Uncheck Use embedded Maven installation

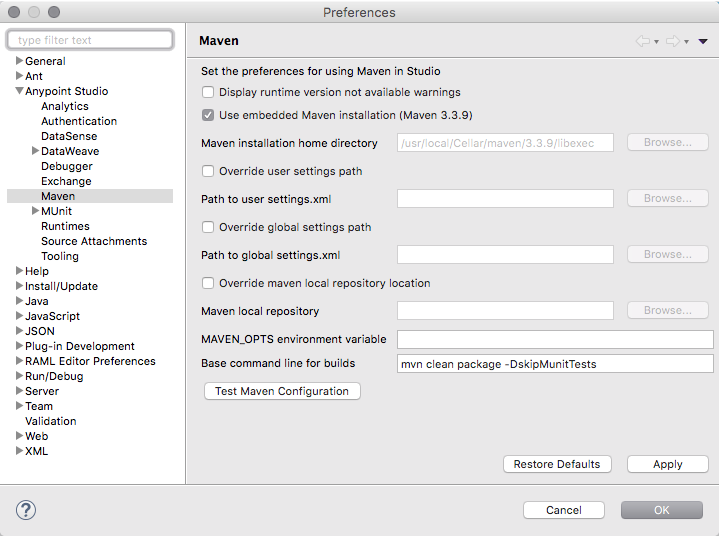[x=208, y=115]
